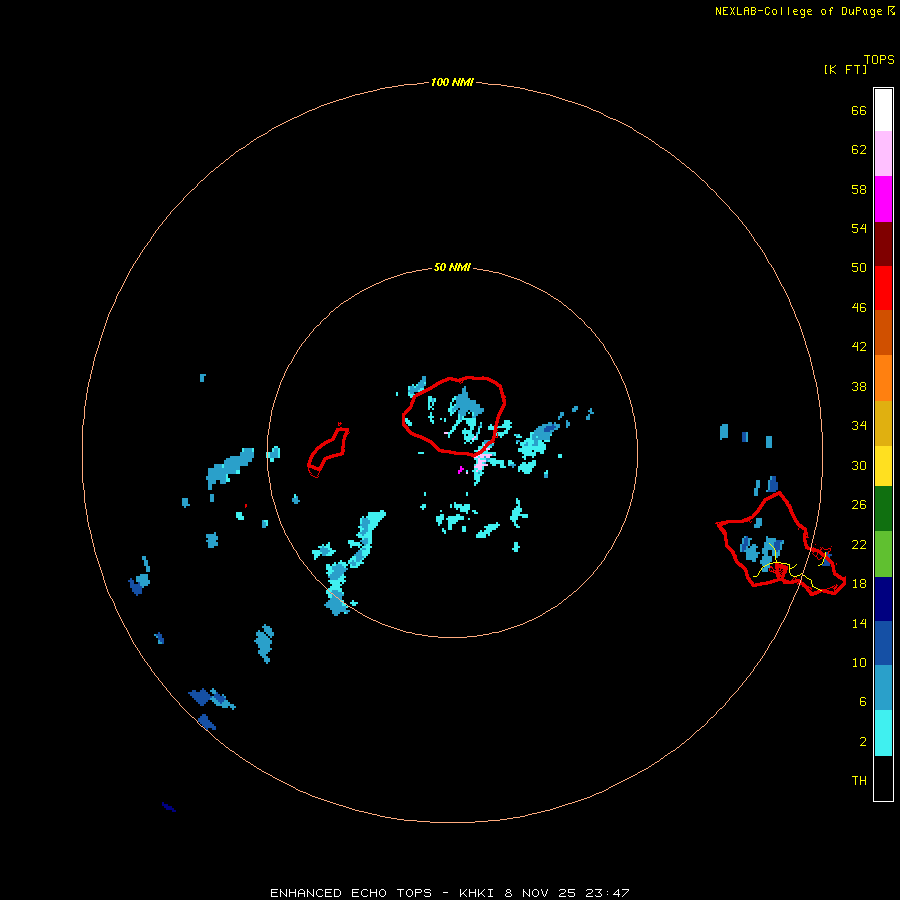The width and height of the screenshot is (900, 900).
Task: Click the legend value 66
Action: coord(859,110)
